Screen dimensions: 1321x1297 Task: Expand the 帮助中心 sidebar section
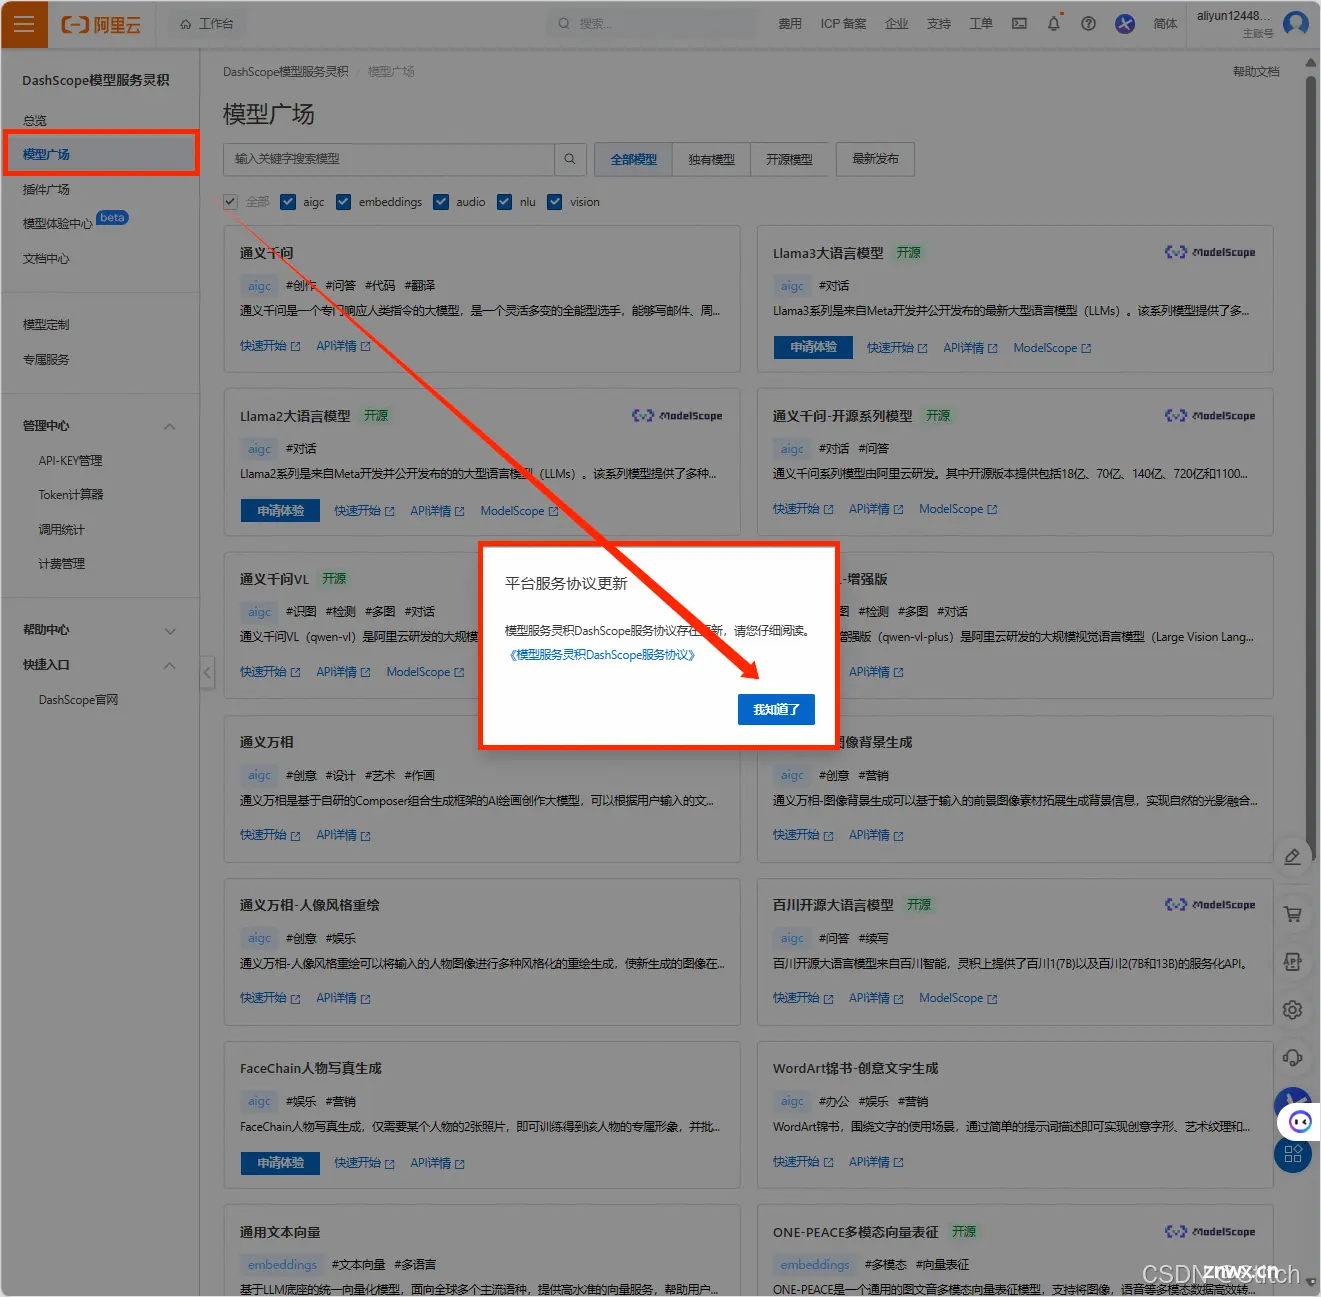(x=170, y=631)
